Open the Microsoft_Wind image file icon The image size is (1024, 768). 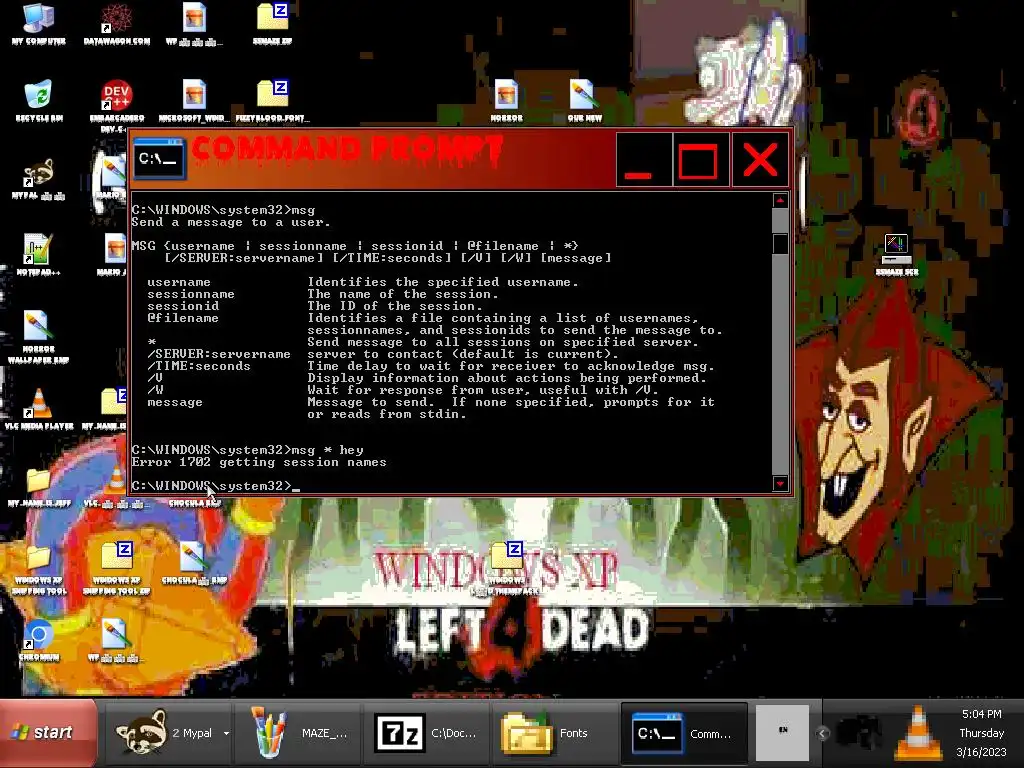click(193, 100)
